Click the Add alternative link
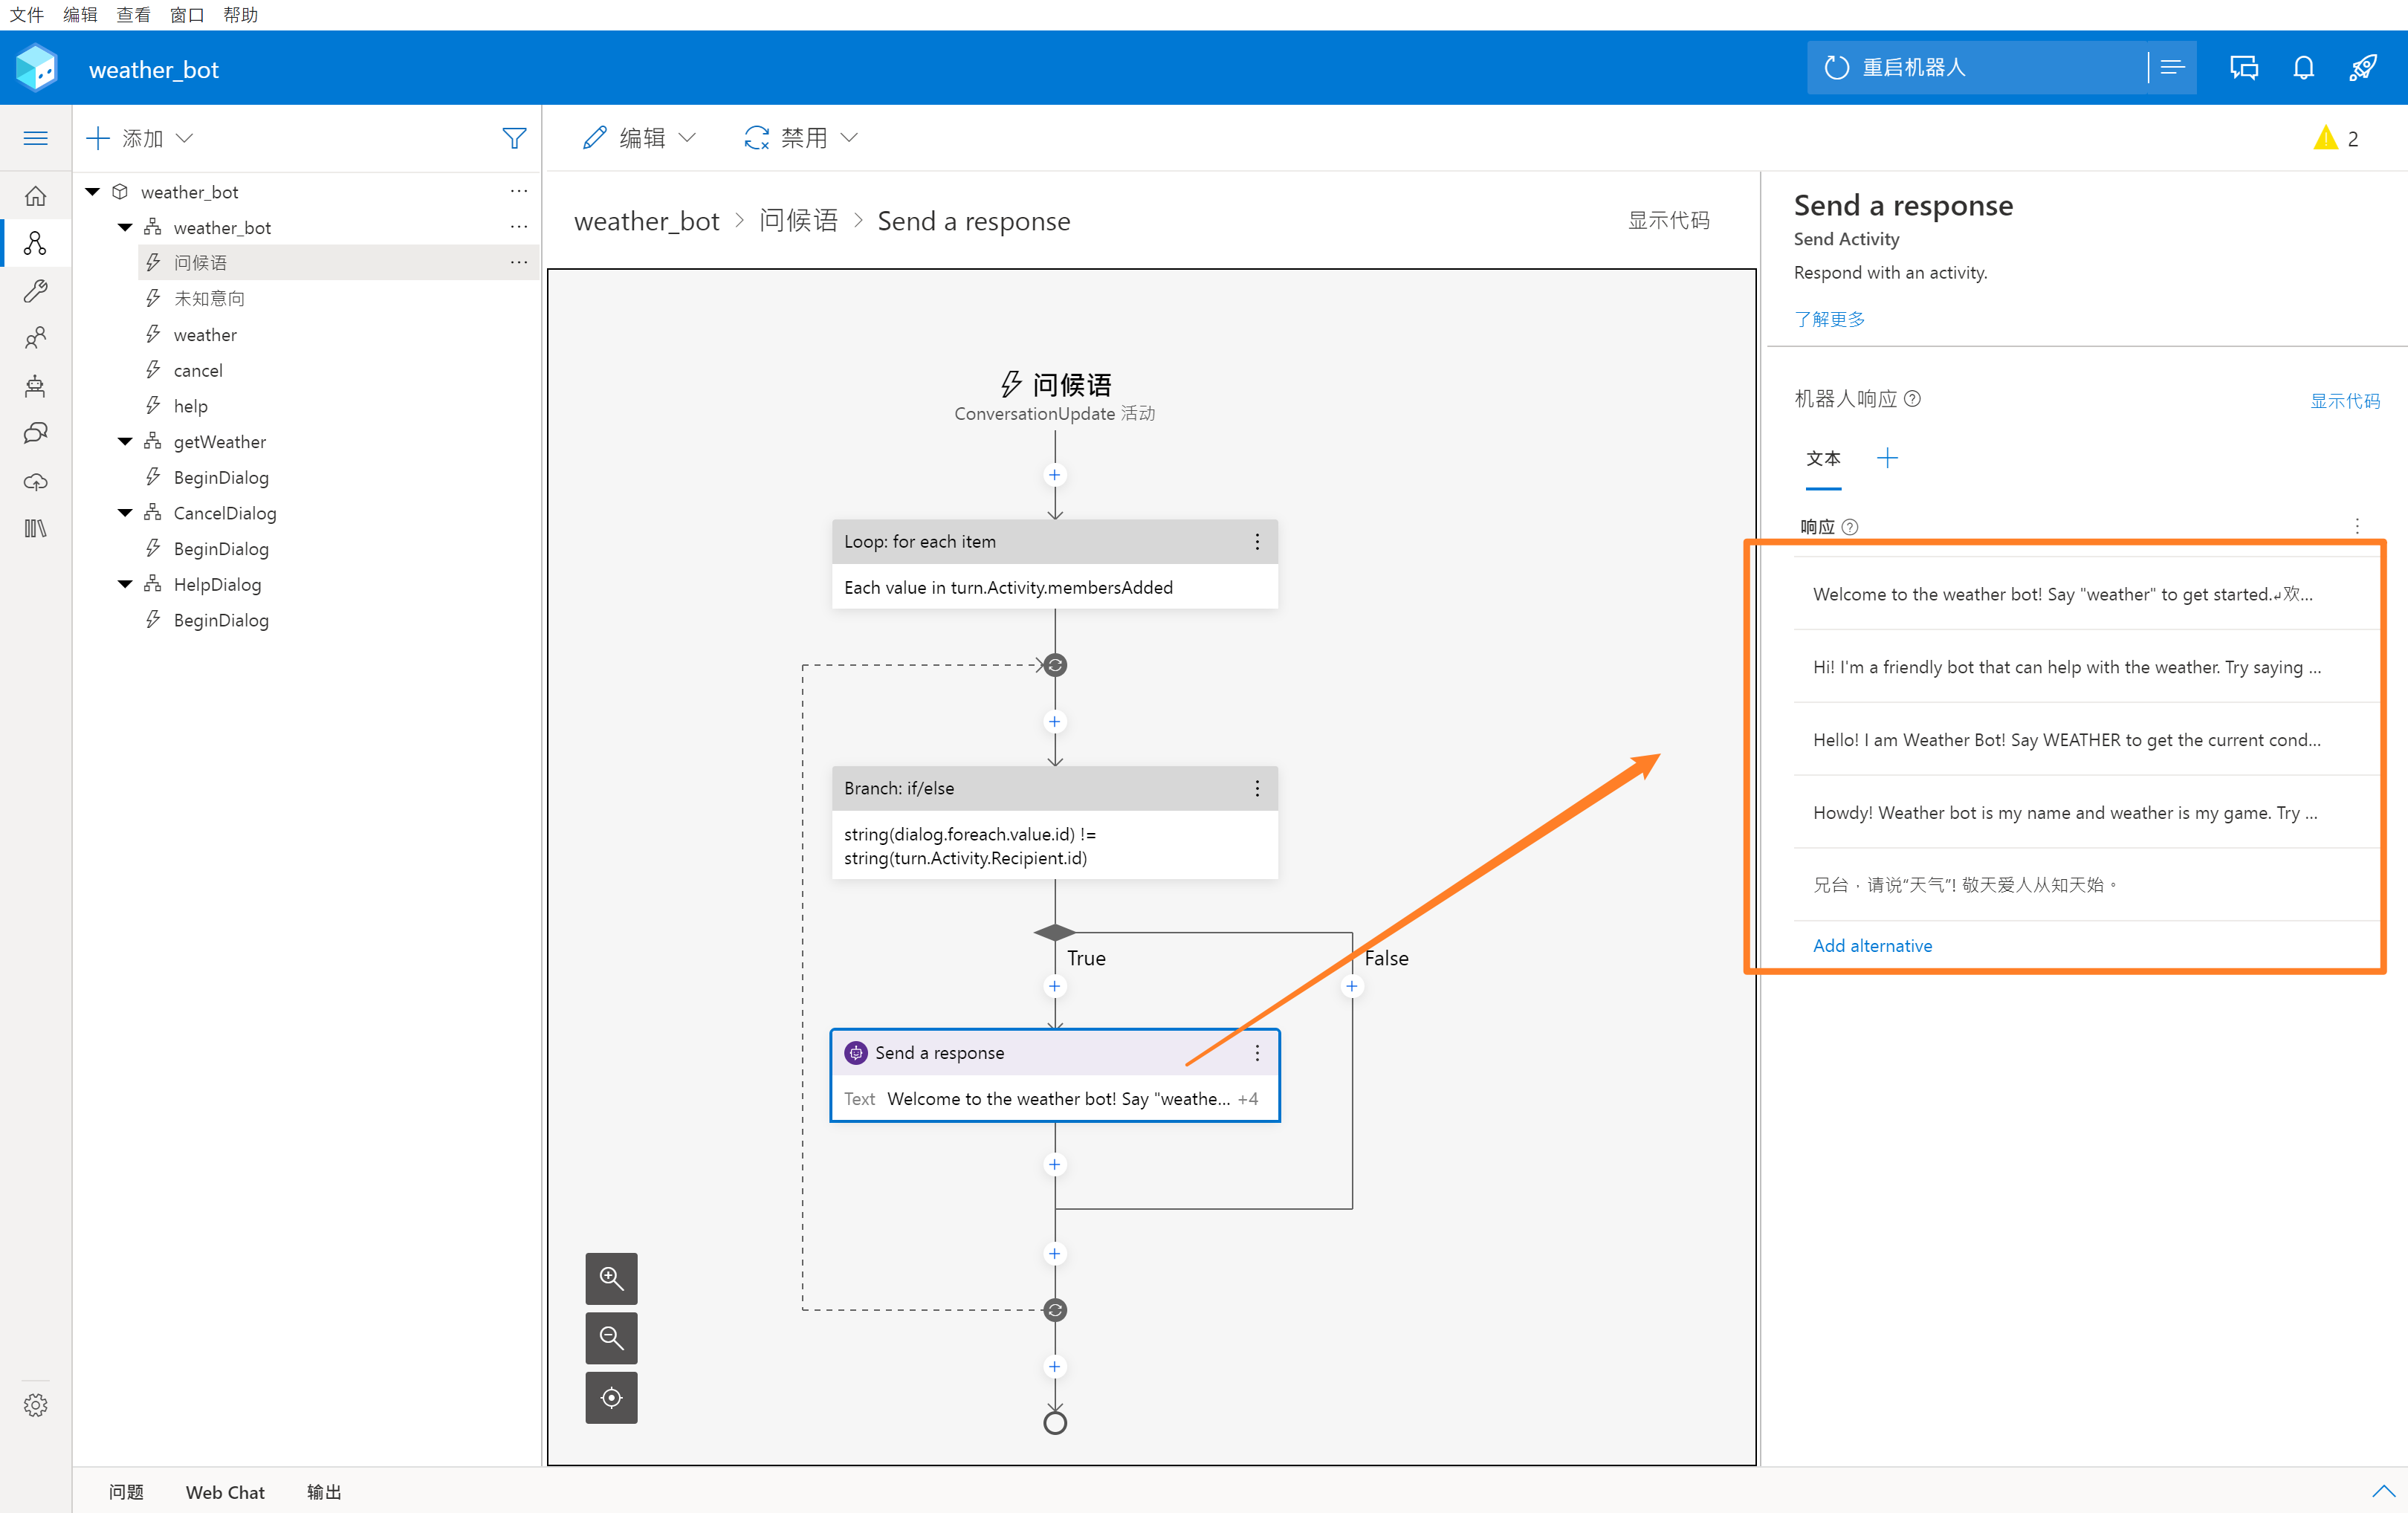 pyautogui.click(x=1872, y=945)
